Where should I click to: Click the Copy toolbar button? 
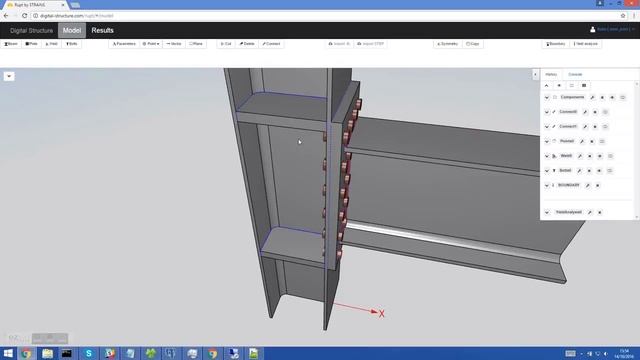tap(473, 44)
